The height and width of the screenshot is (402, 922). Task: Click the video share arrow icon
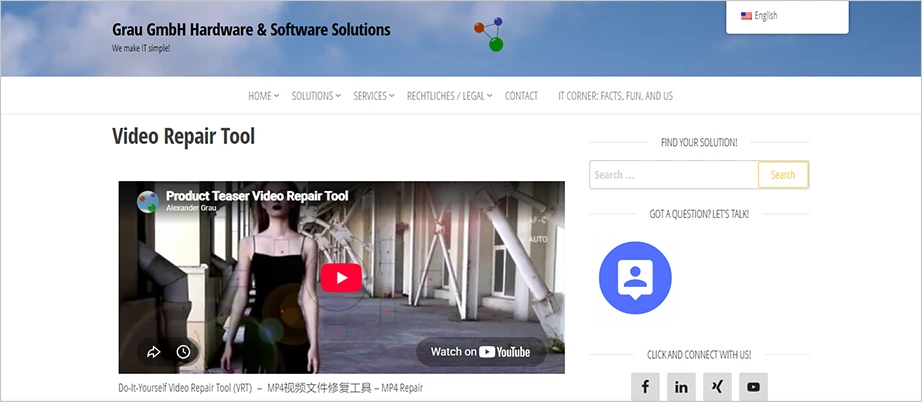tap(153, 352)
